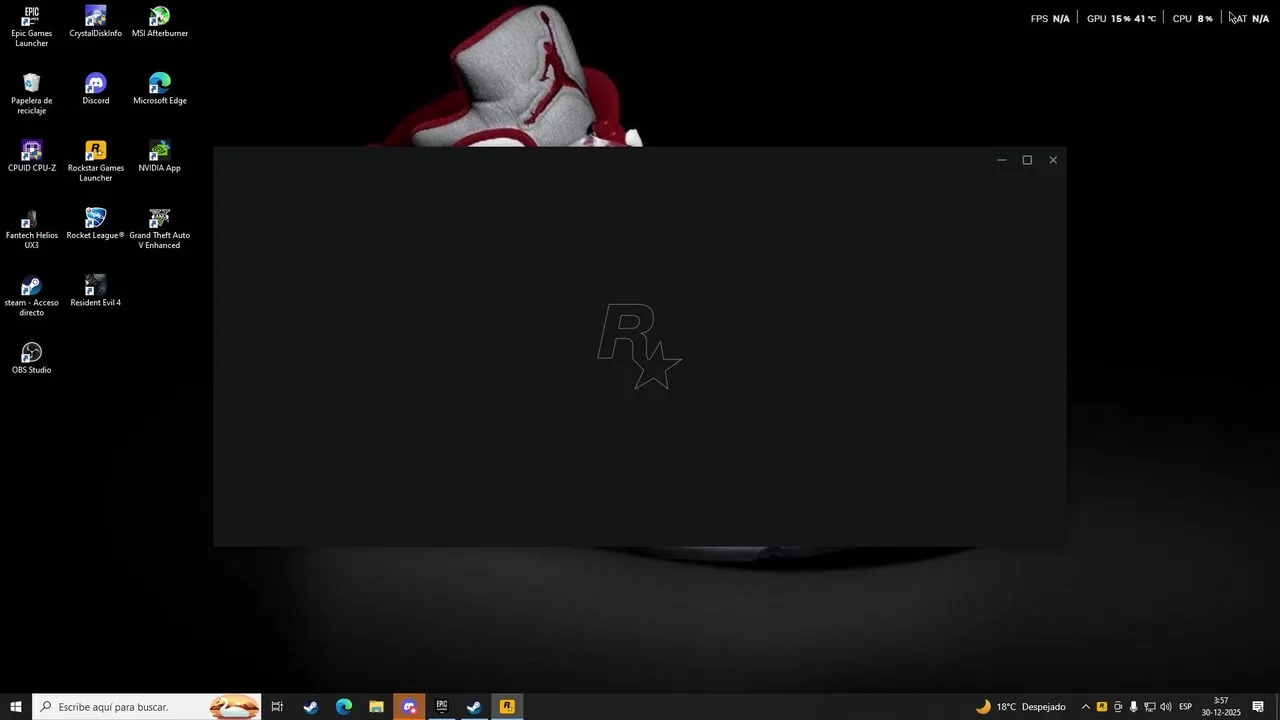Open Microsoft Edge from the taskbar
This screenshot has height=720, width=1280.
click(344, 707)
